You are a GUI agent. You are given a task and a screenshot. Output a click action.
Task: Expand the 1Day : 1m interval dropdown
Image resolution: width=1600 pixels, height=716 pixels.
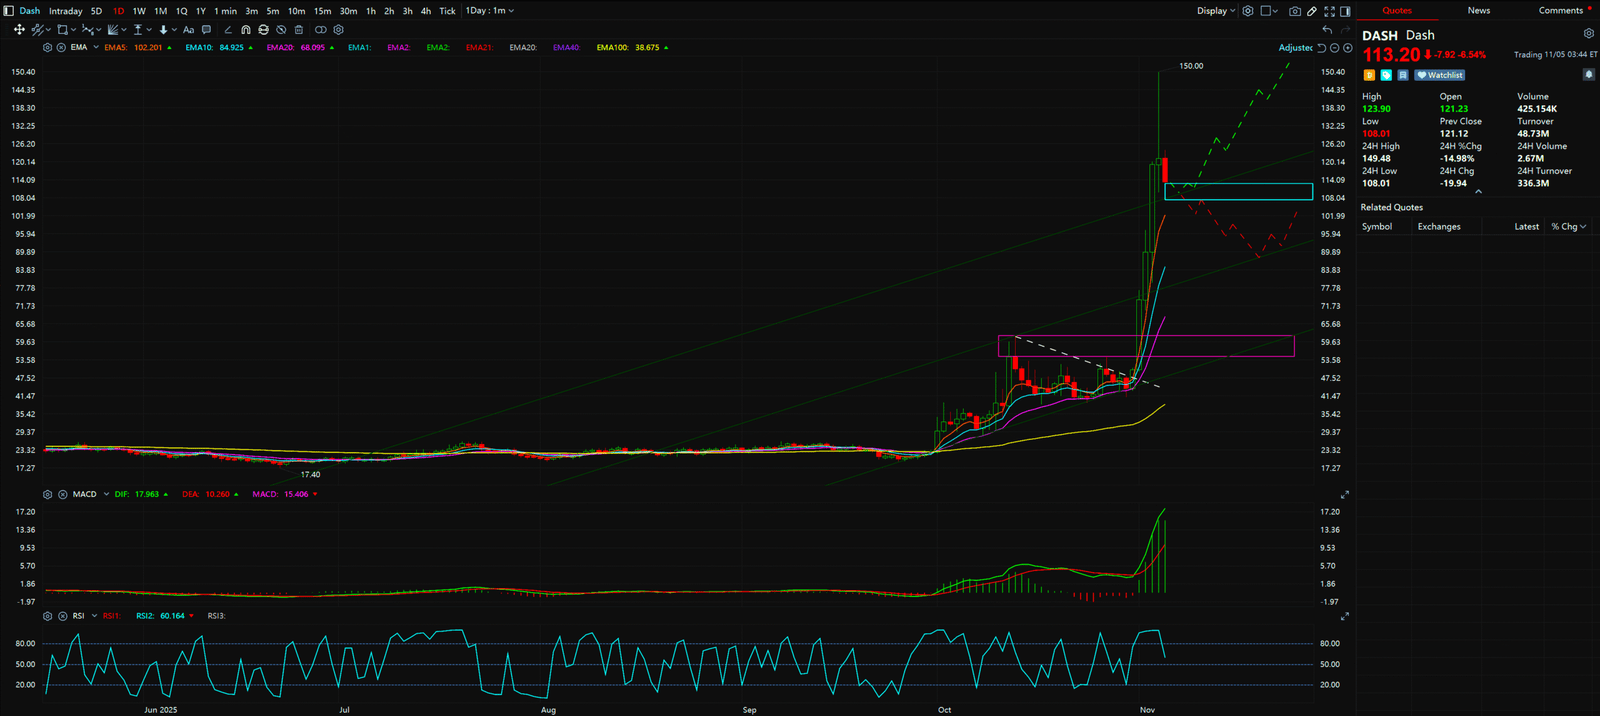pos(490,11)
